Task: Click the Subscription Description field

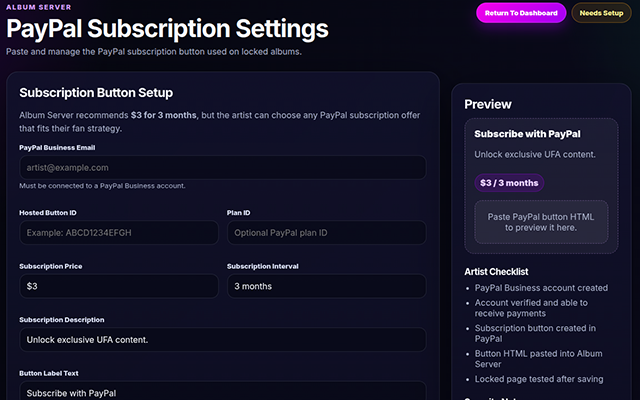Action: click(x=223, y=340)
